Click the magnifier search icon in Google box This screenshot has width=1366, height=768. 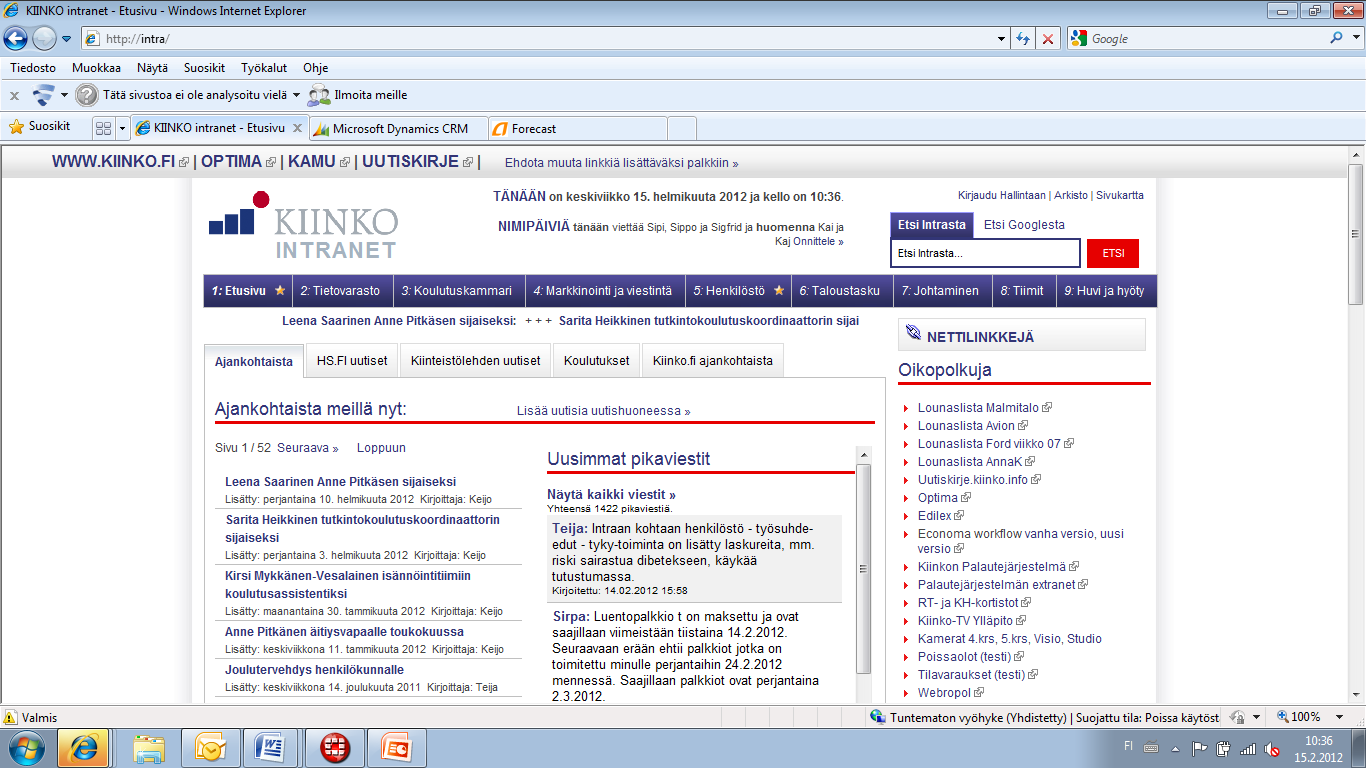1337,38
